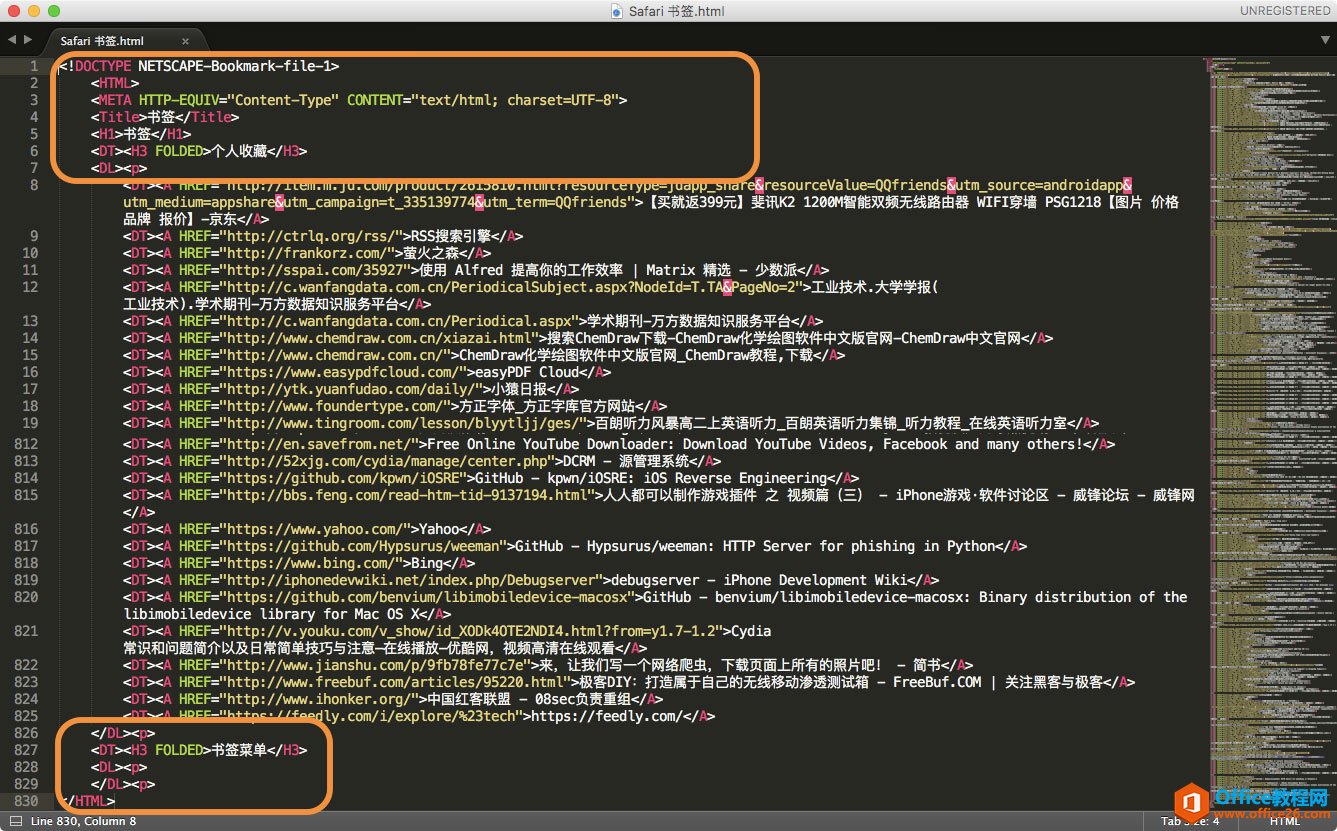Open the Tab Size indentation menu
Screen dimensions: 1337x831
click(x=1188, y=821)
